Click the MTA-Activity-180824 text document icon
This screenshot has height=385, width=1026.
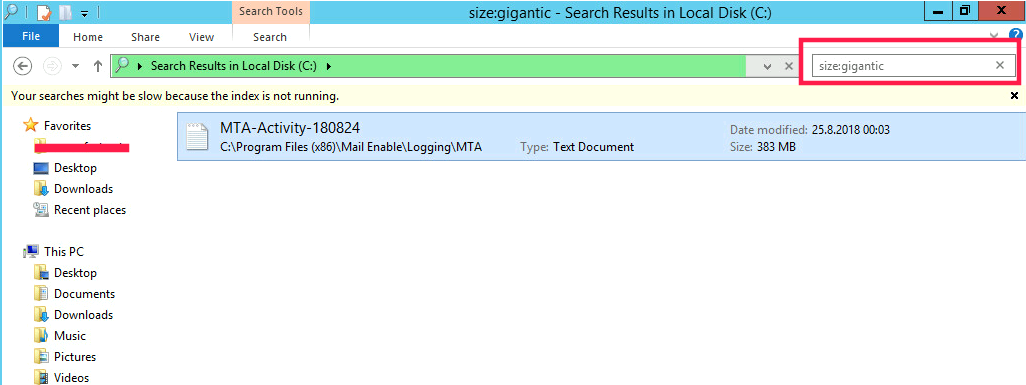click(197, 137)
